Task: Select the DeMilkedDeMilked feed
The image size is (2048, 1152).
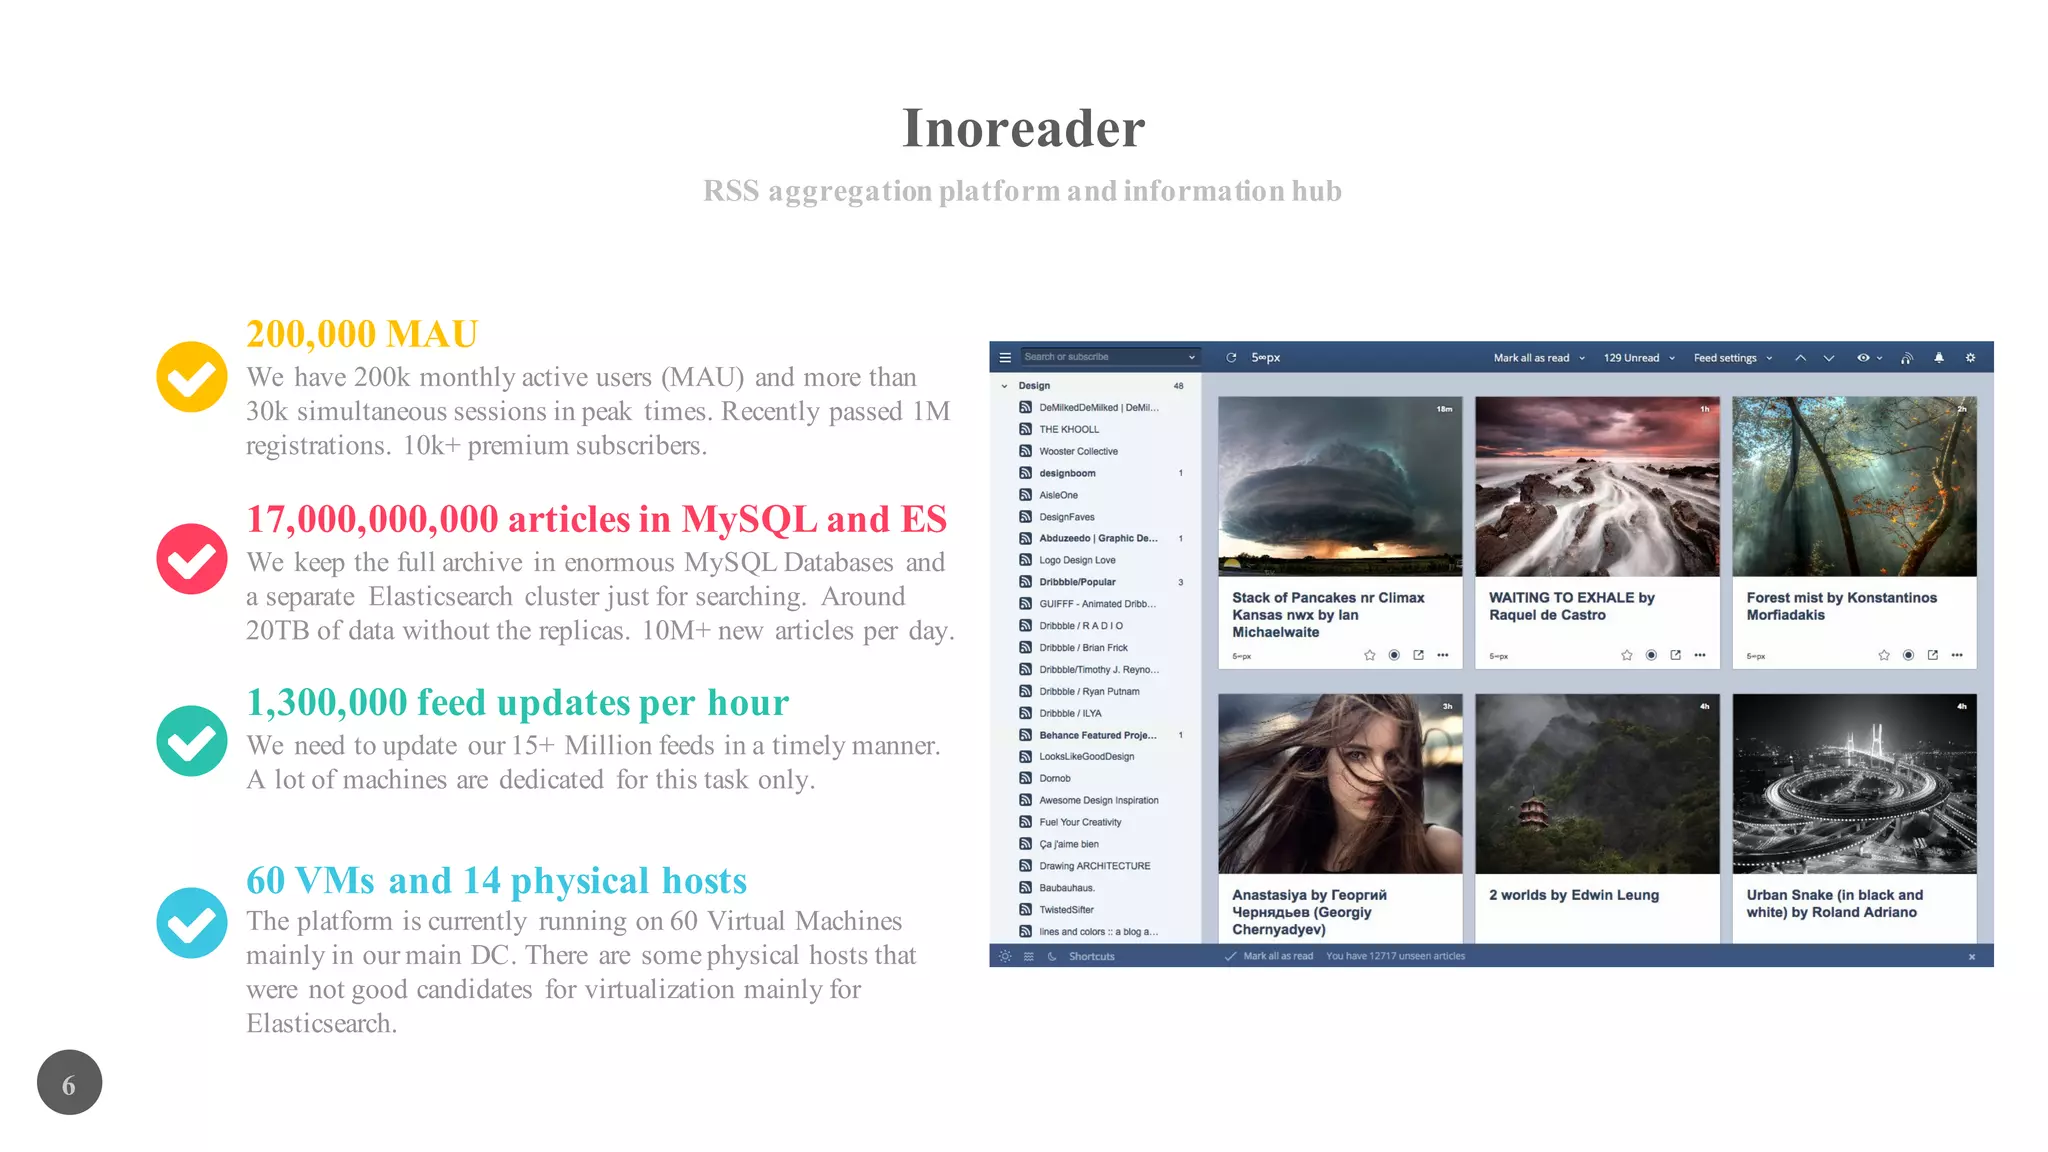Action: pos(1098,407)
